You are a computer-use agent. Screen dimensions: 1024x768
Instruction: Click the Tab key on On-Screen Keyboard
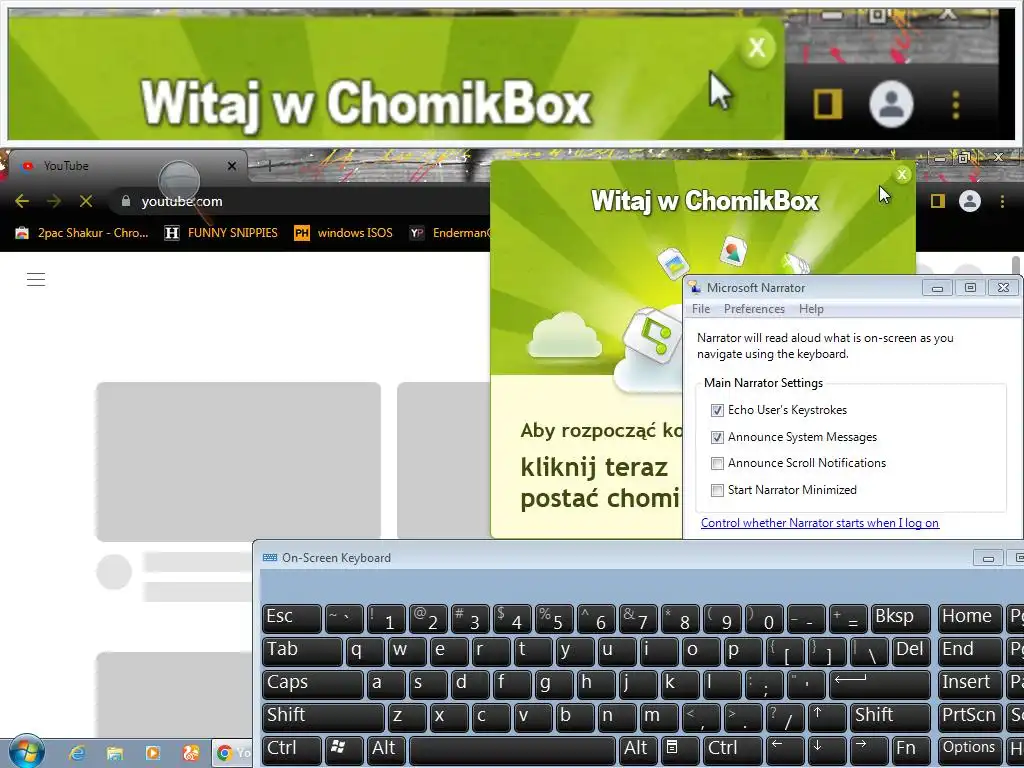coord(302,651)
